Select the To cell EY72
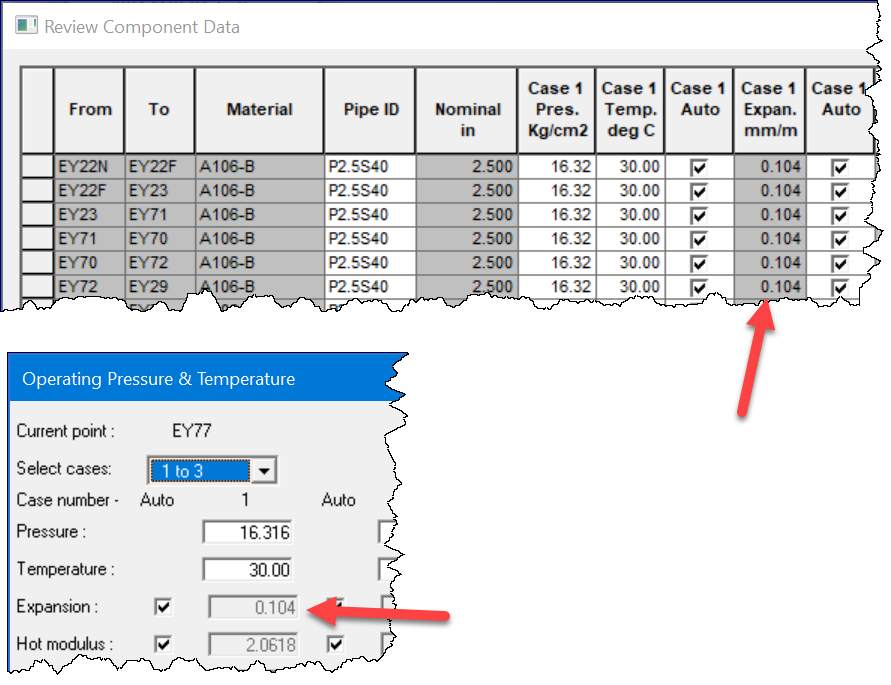Viewport: 891px width, 685px height. coord(159,263)
